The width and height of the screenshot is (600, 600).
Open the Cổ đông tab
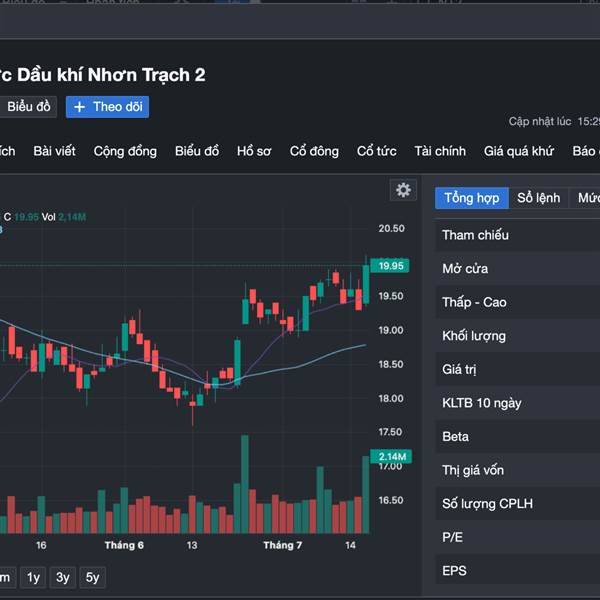[x=314, y=151]
